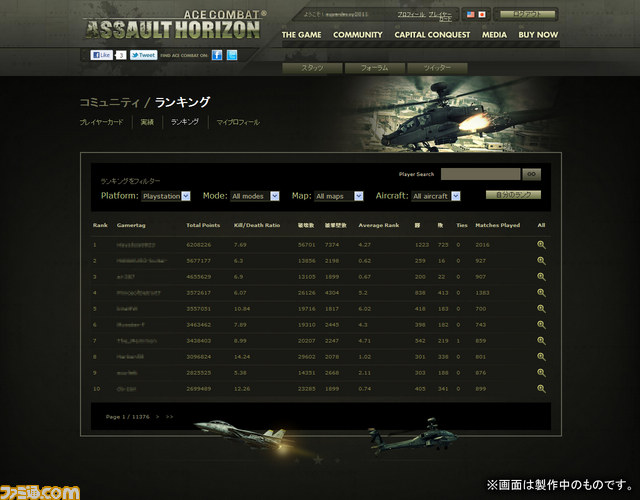The height and width of the screenshot is (500, 640).
Task: Click magnifier for 10.84 kill/death row
Action: pyautogui.click(x=541, y=309)
